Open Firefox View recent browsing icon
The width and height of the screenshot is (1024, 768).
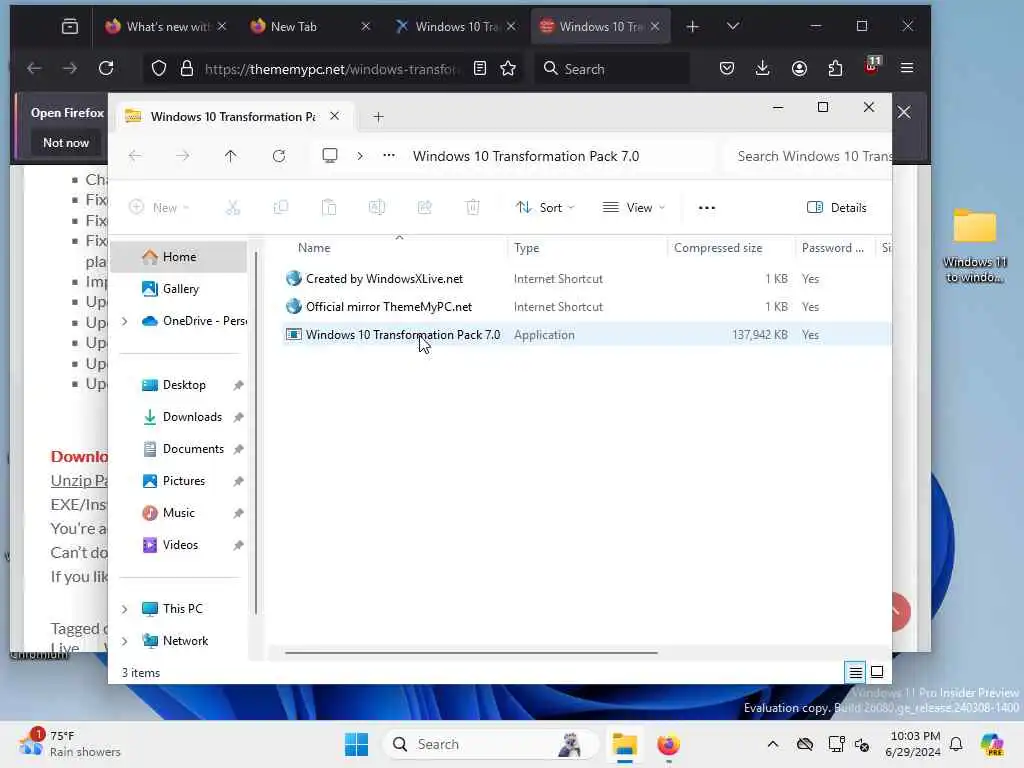click(x=70, y=26)
